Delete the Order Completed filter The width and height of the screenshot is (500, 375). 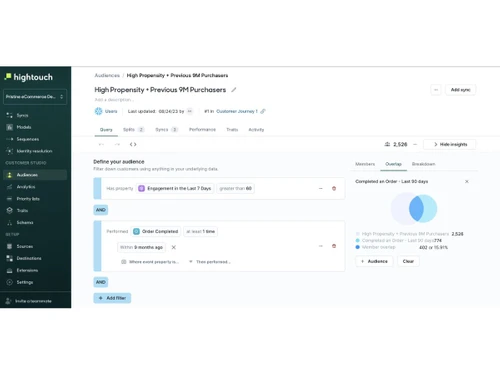[x=334, y=246]
